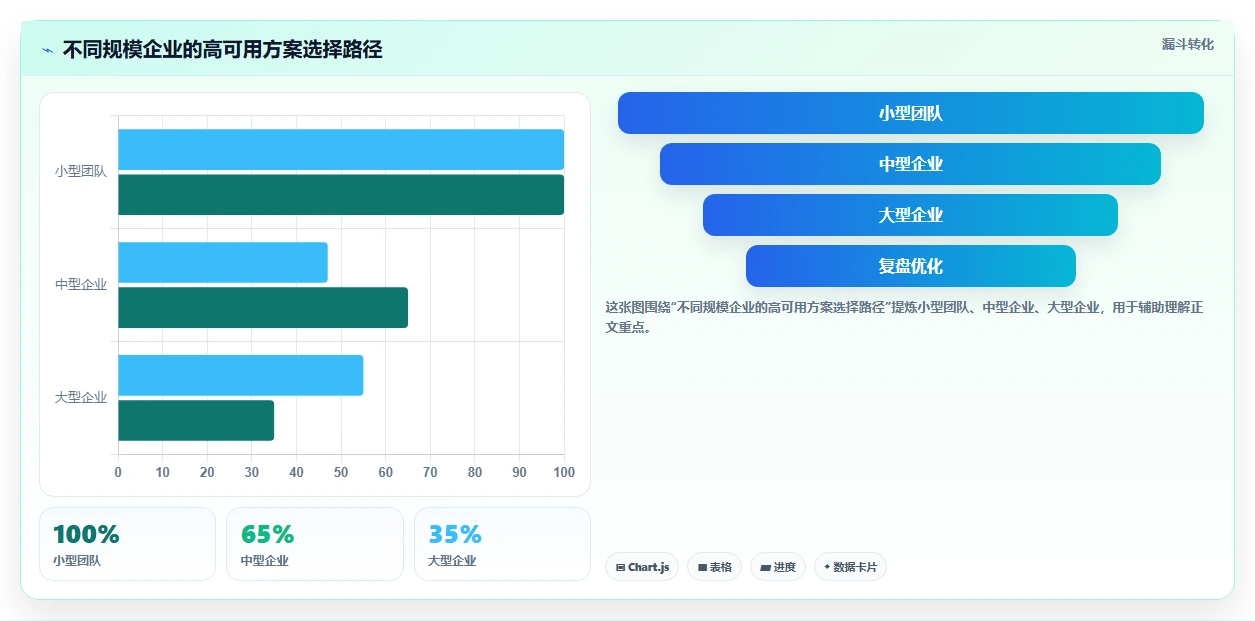Viewport: 1255px width, 621px height.
Task: Click the 大型企业 y-axis label
Action: [81, 398]
